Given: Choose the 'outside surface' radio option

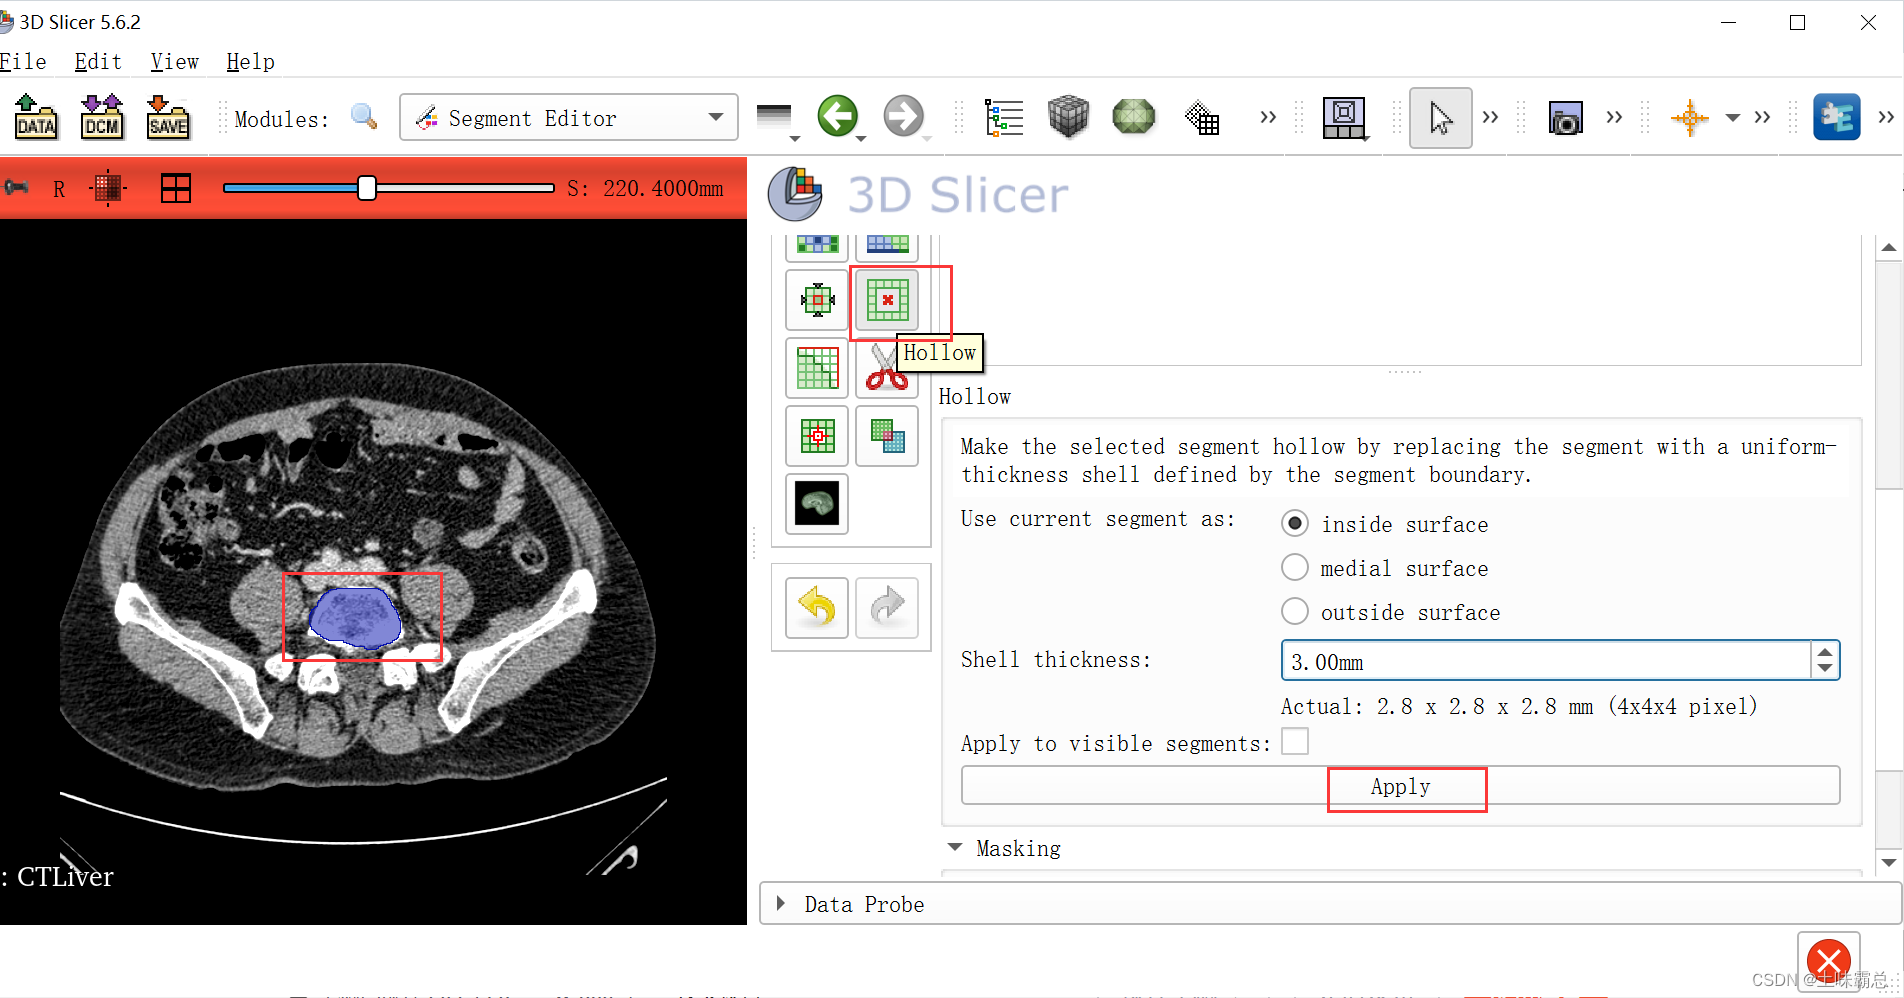Looking at the screenshot, I should pos(1295,612).
